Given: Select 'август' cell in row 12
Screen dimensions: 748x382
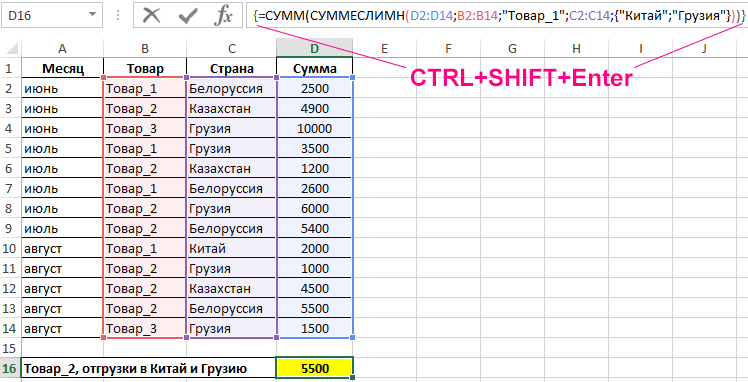Looking at the screenshot, I should point(62,289).
